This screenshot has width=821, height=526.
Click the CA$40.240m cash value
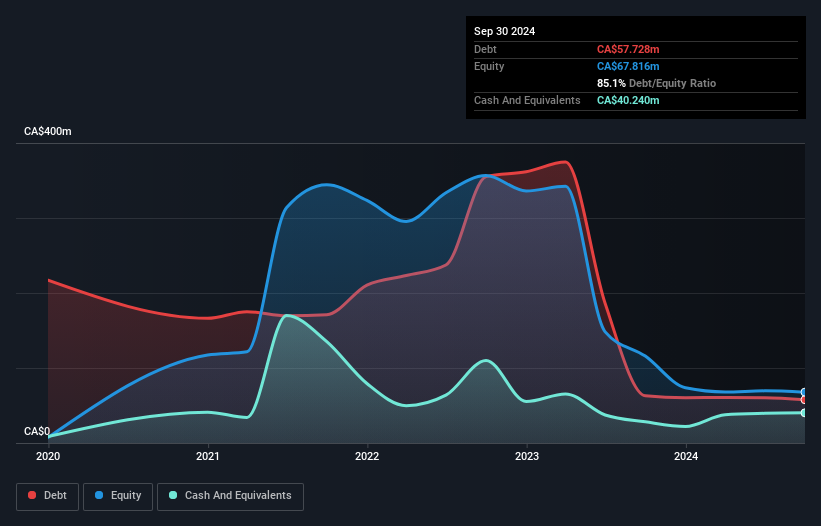tap(628, 100)
